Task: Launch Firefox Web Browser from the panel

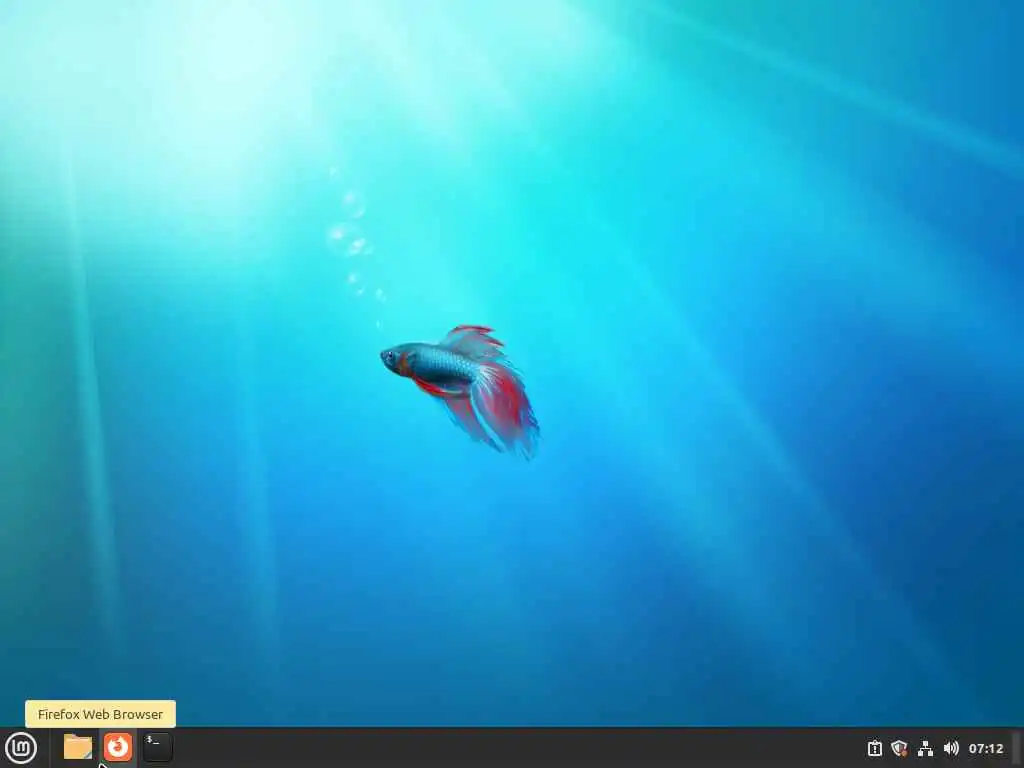Action: point(118,747)
